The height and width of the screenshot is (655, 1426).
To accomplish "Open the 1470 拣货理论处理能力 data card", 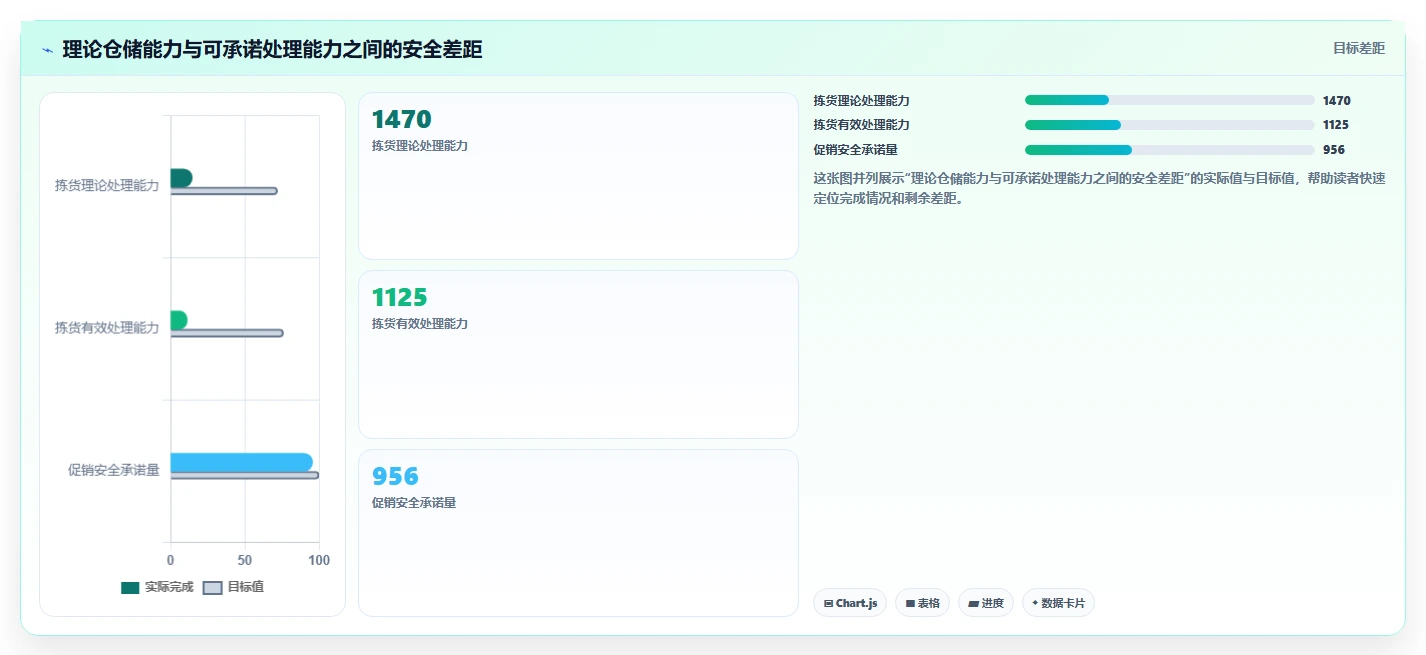I will click(x=578, y=176).
